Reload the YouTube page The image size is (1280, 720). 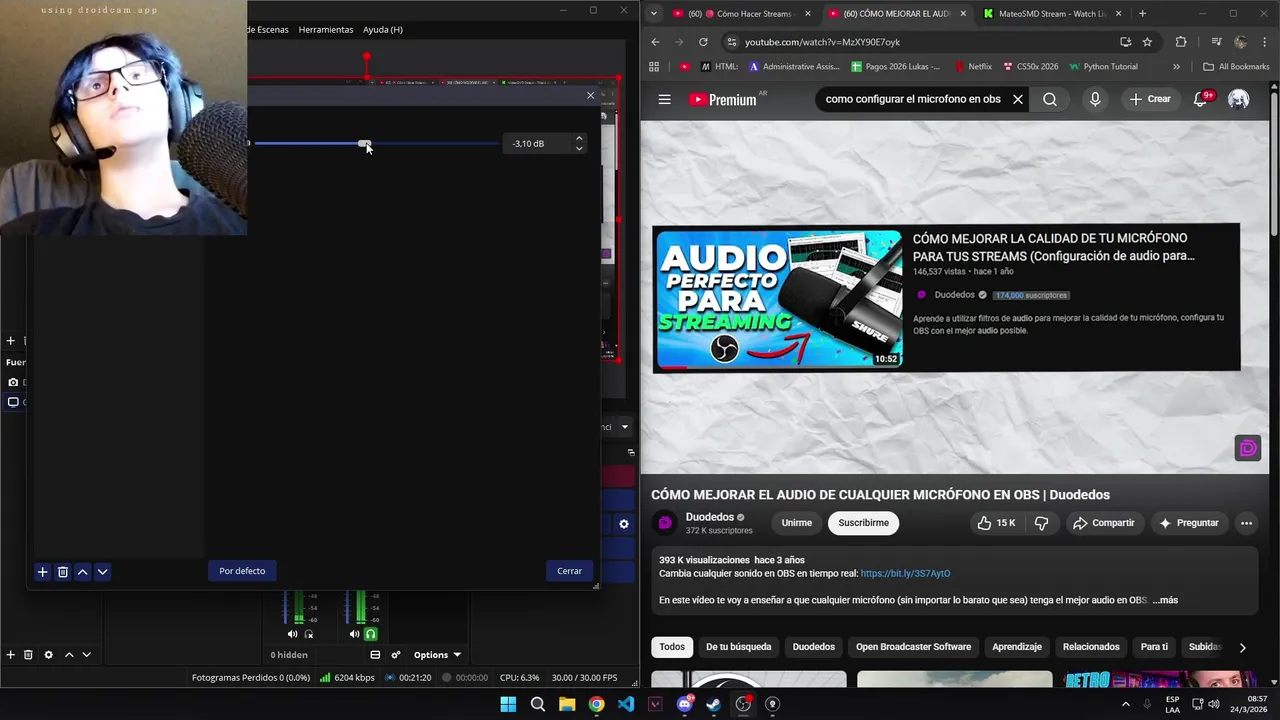(703, 42)
